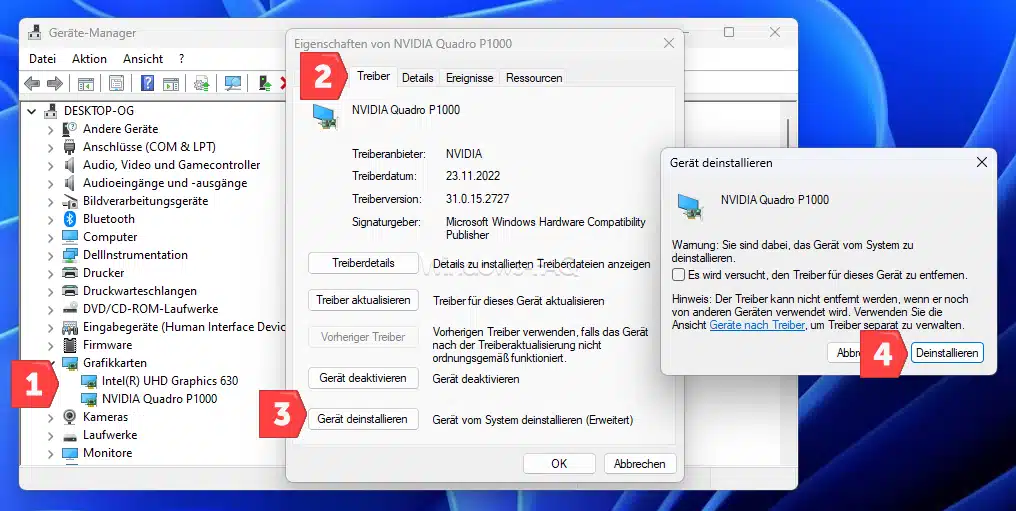Select NVIDIA Quadro P1000 in device tree
Screen dimensions: 1016x511
click(x=159, y=399)
